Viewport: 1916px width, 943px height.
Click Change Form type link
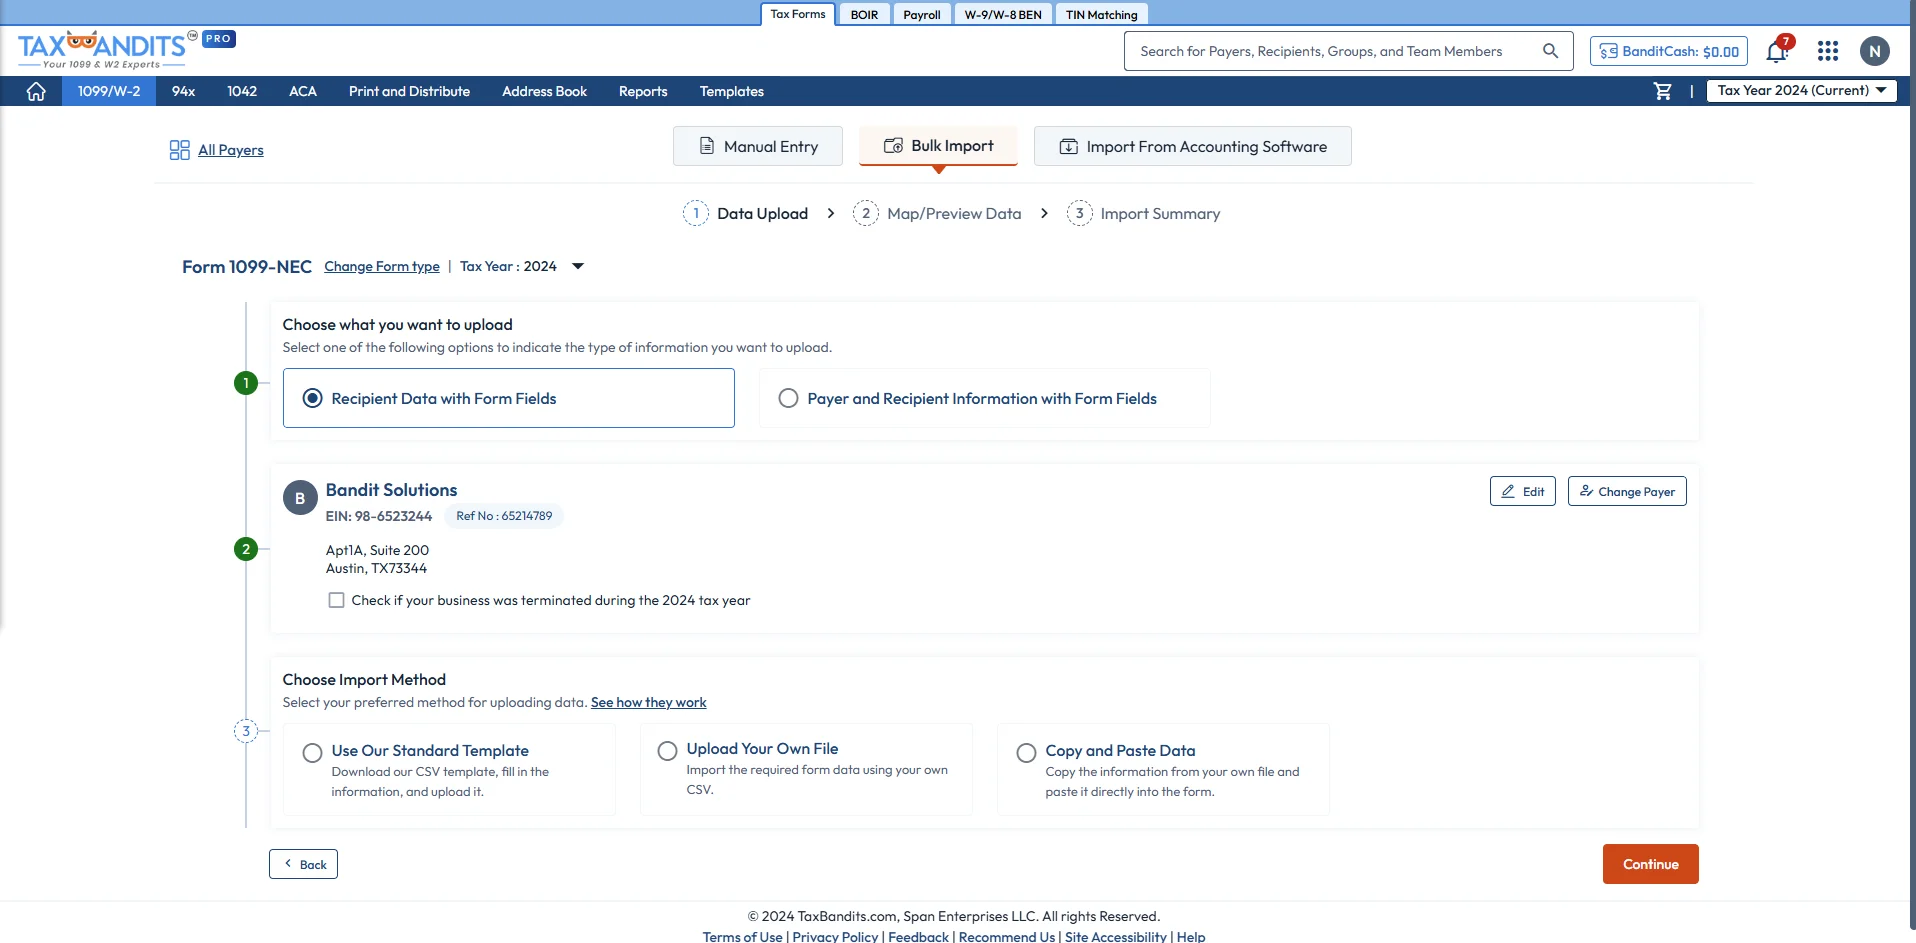tap(382, 266)
